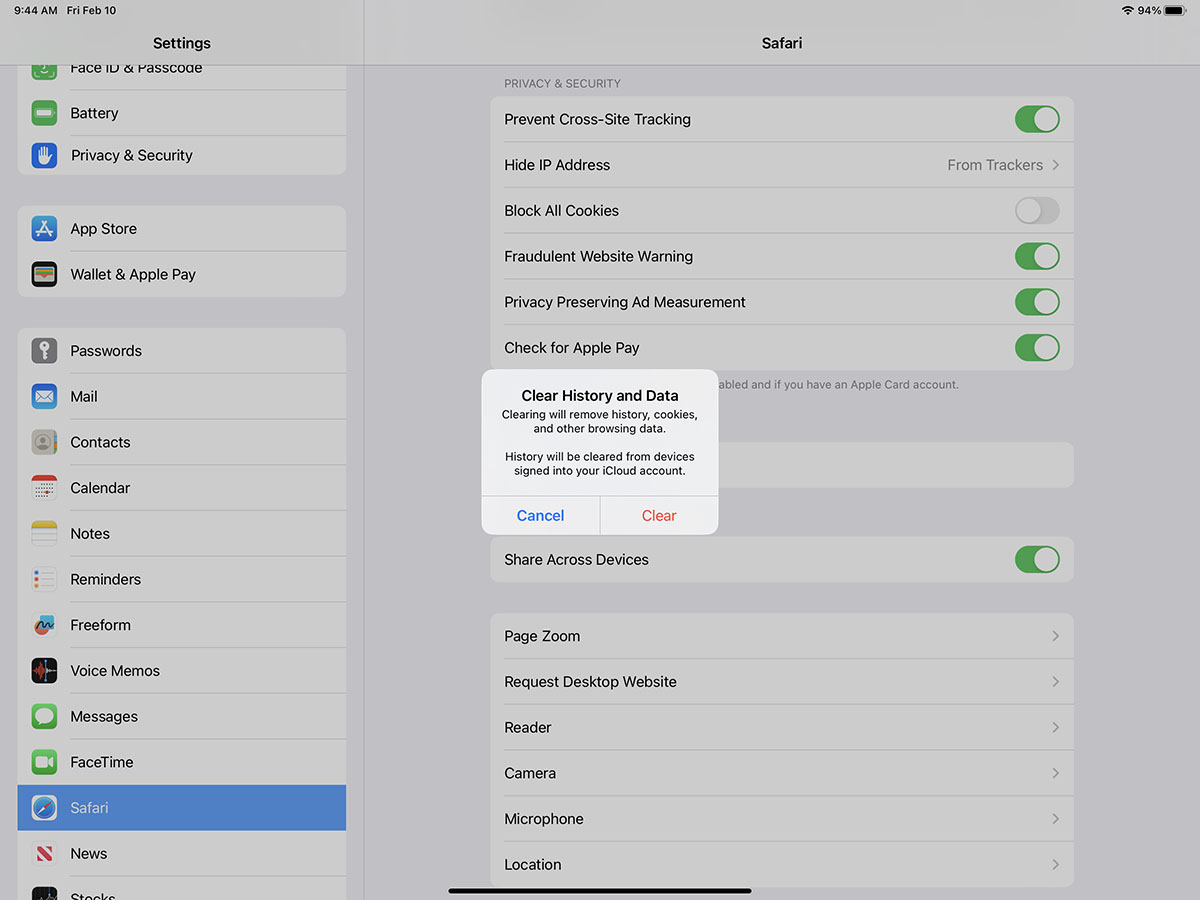Enable the Block All Cookies switch
Image resolution: width=1200 pixels, height=900 pixels.
click(x=1037, y=211)
